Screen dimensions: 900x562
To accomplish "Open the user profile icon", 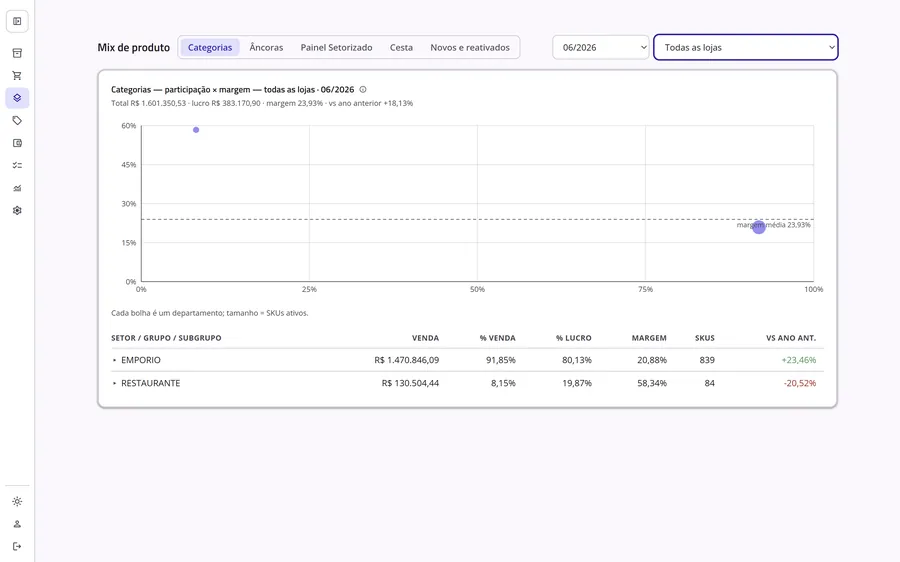I will point(17,524).
